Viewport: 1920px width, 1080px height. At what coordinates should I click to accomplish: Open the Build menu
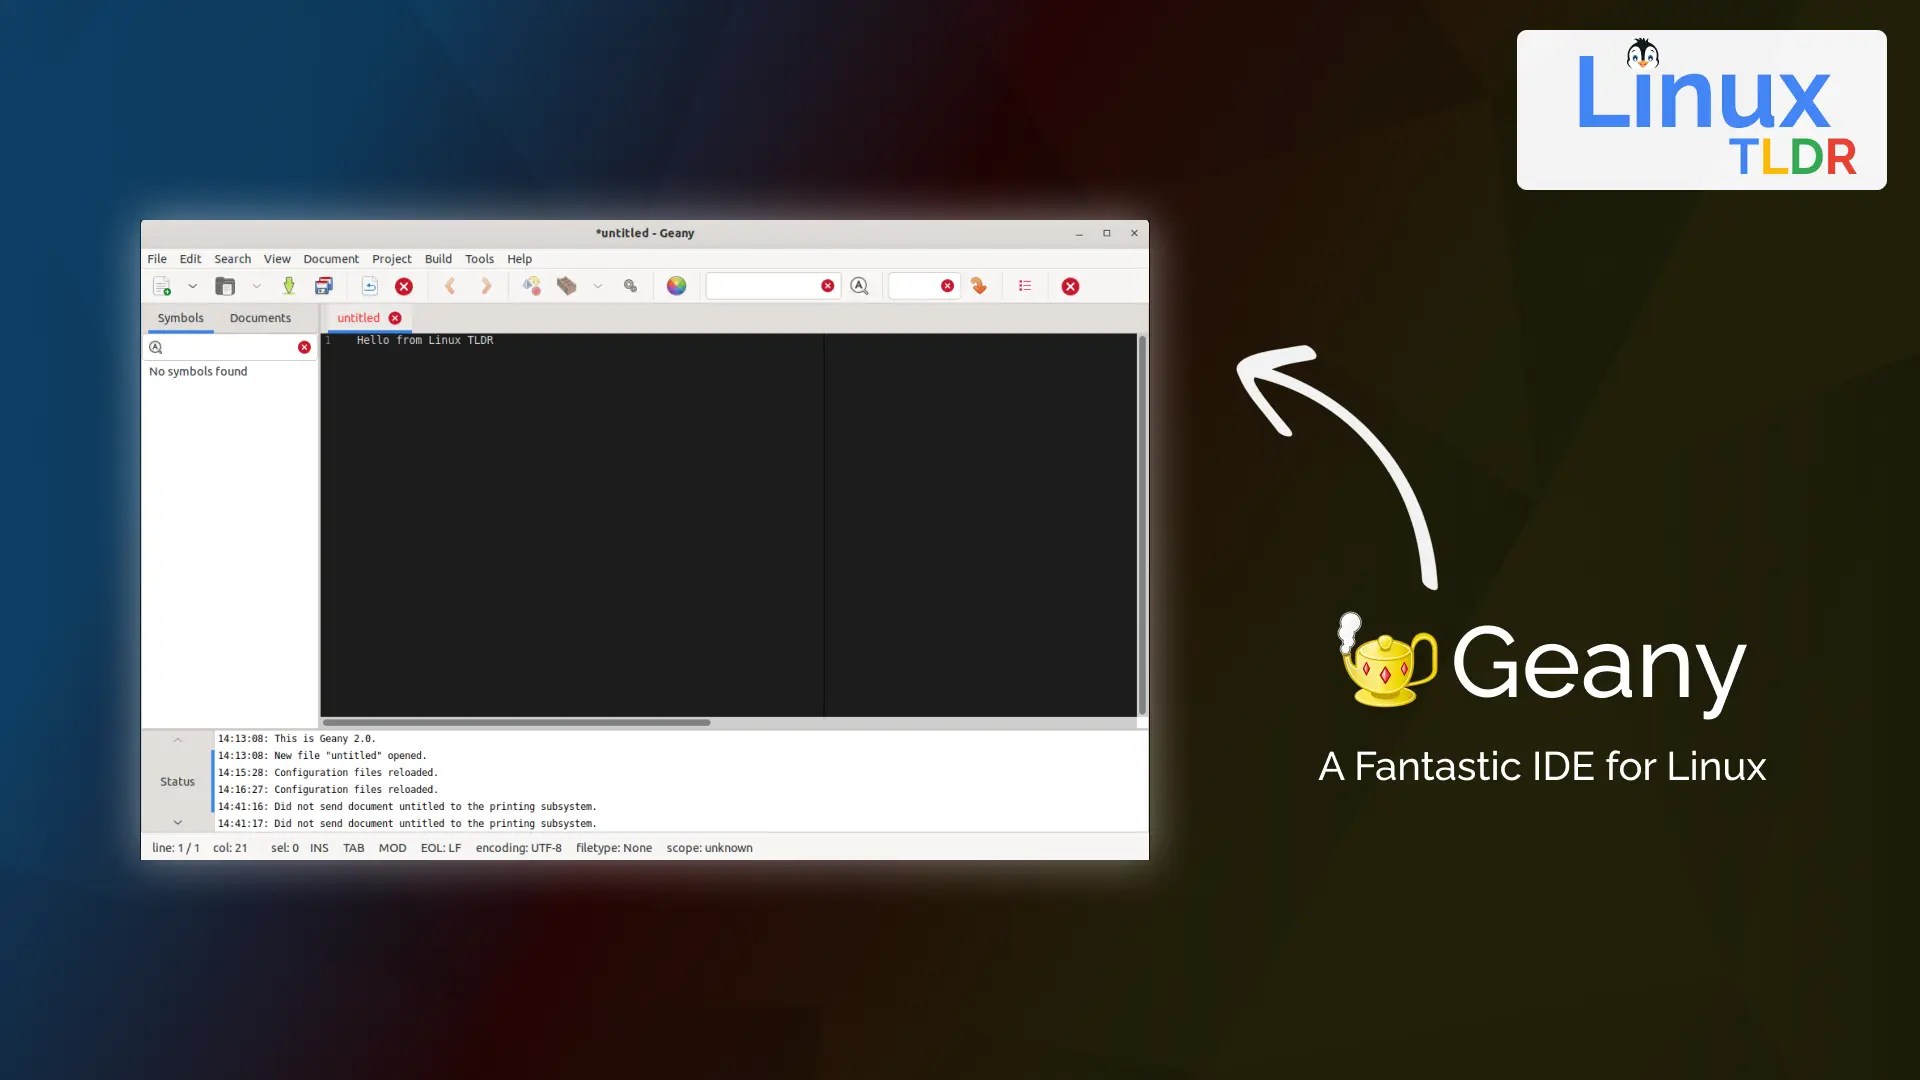(x=438, y=259)
